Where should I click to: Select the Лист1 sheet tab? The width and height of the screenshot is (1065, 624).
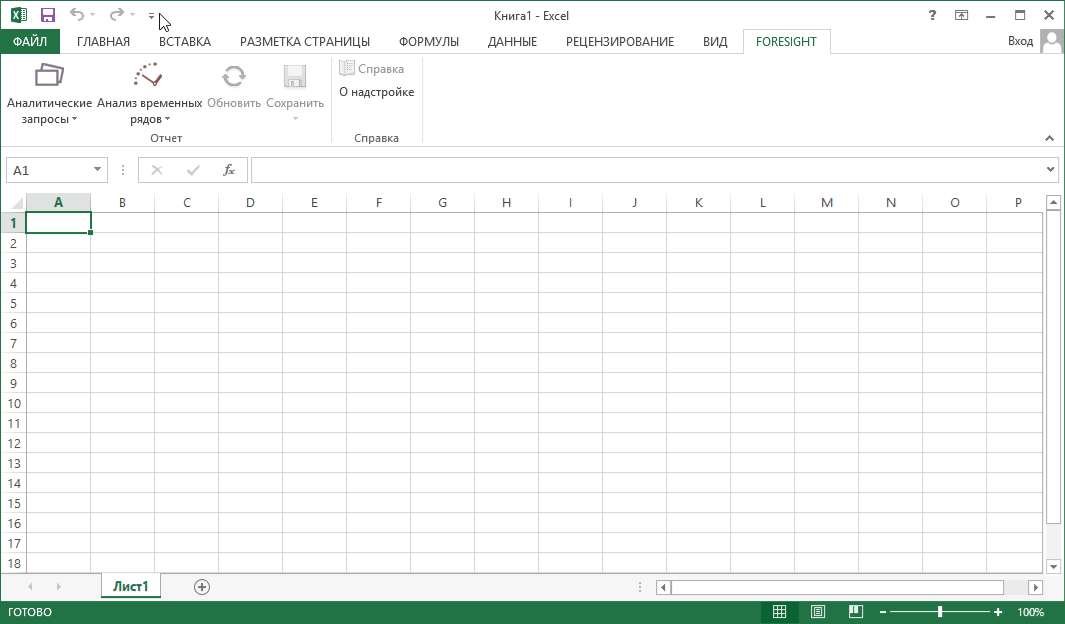coord(130,586)
